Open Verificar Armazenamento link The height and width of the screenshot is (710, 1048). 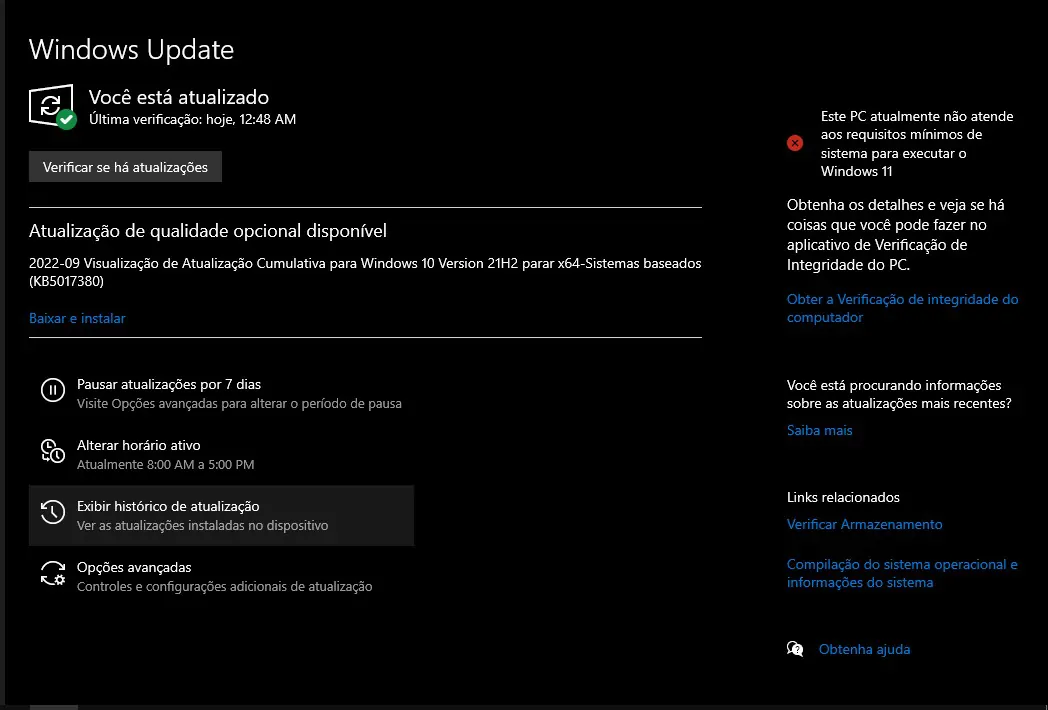[864, 524]
